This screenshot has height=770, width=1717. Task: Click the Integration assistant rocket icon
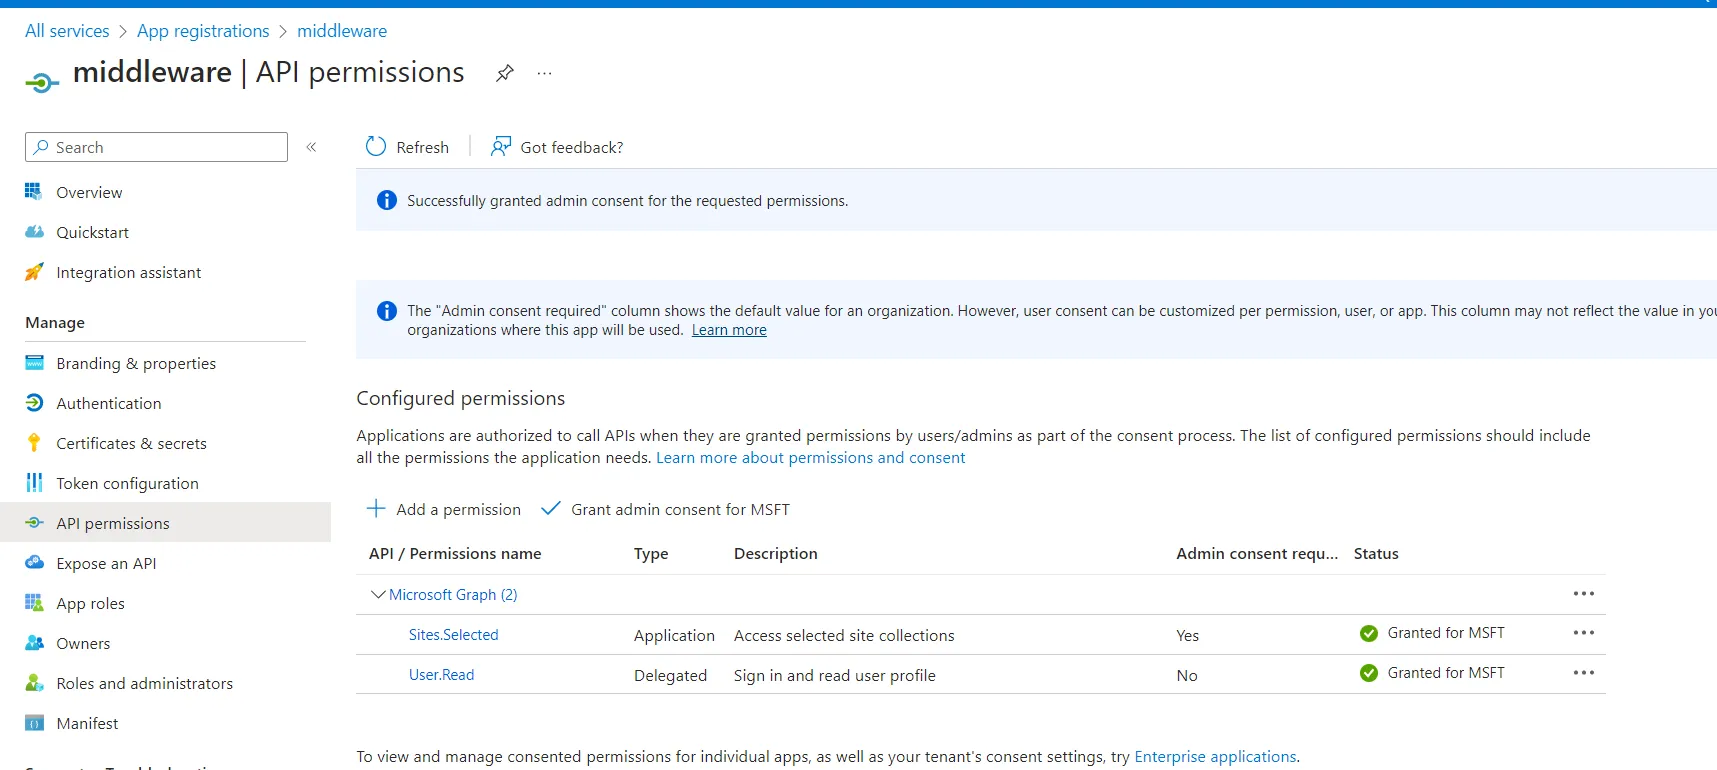tap(34, 271)
